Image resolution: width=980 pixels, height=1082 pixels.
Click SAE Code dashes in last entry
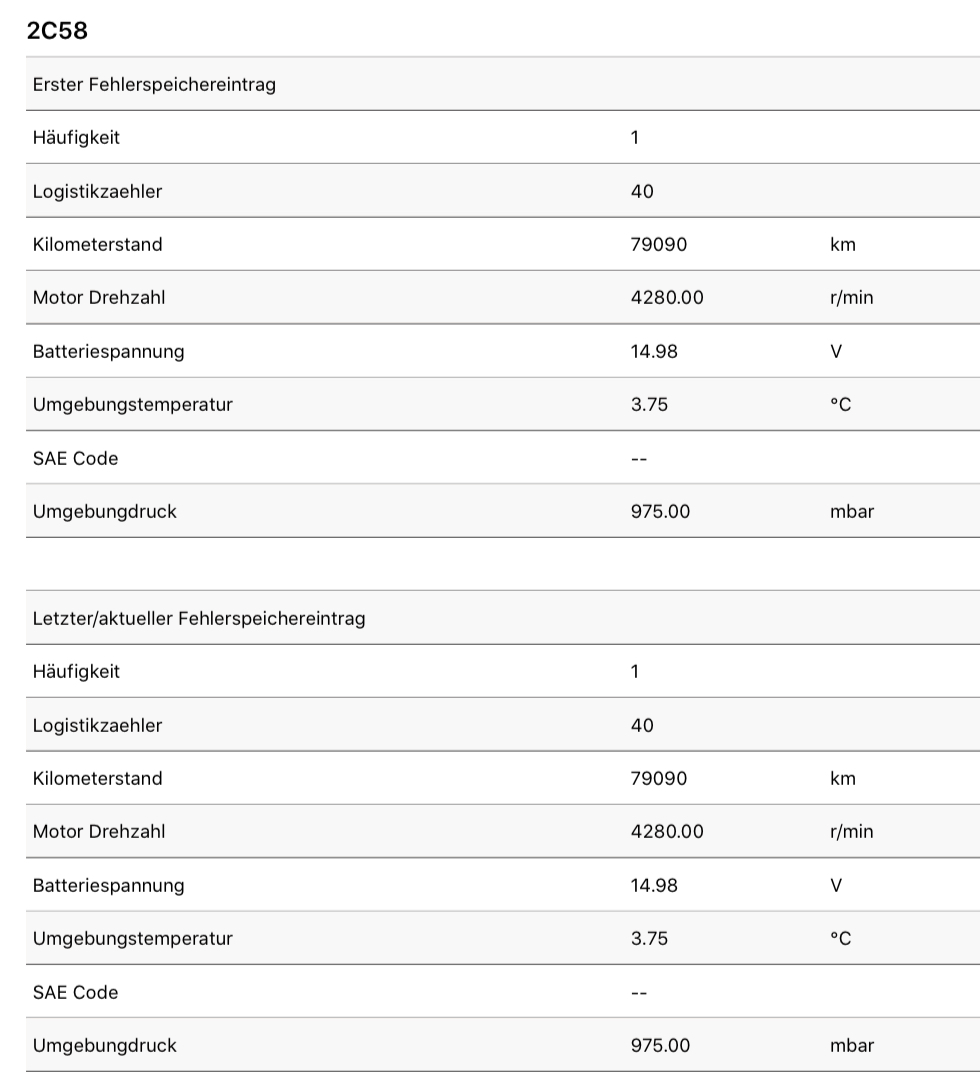tap(639, 992)
